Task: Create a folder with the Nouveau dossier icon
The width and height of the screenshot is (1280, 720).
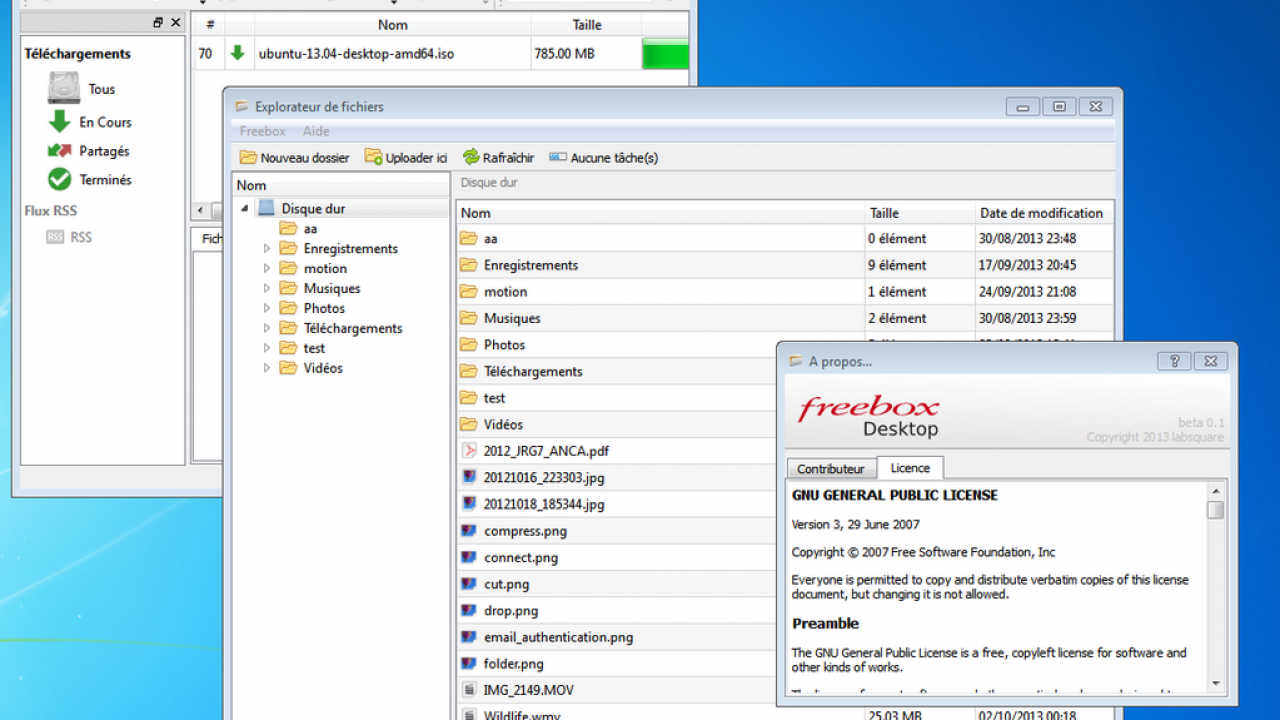Action: coord(247,157)
